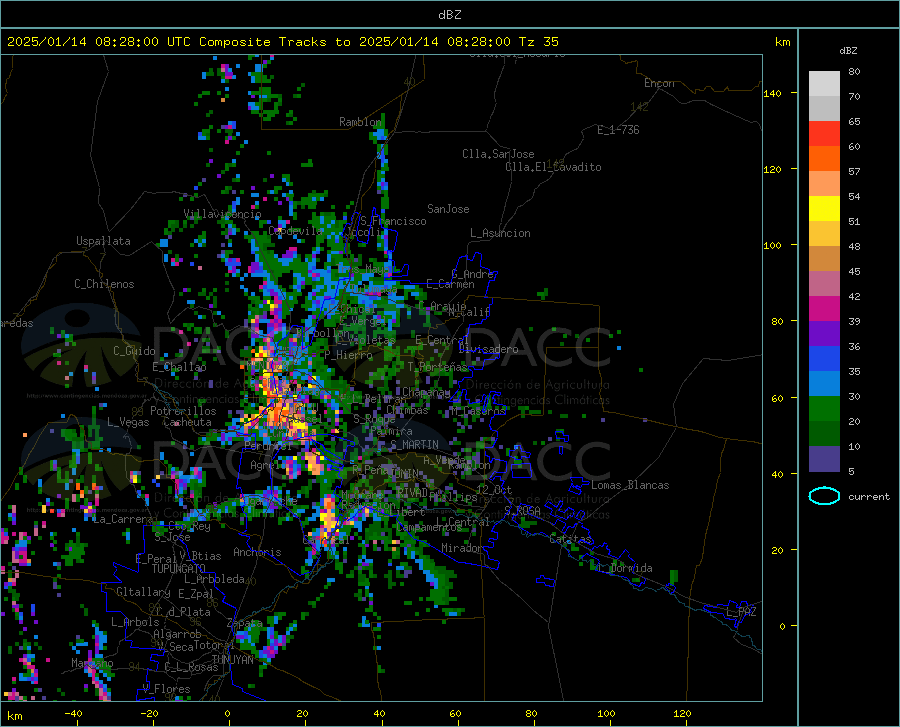The height and width of the screenshot is (727, 900).
Task: Select the magenta 39 dBZ color swatch
Action: tap(824, 309)
